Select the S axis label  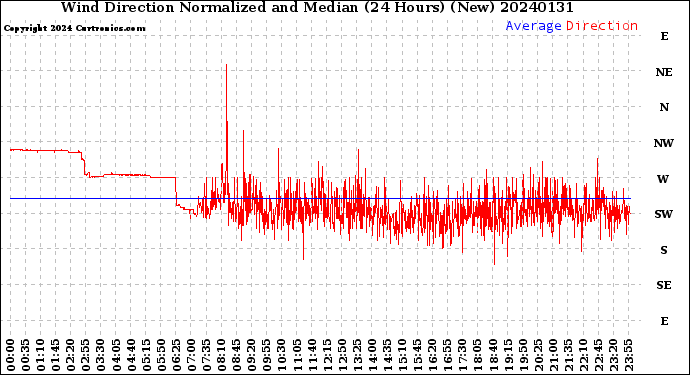(664, 250)
